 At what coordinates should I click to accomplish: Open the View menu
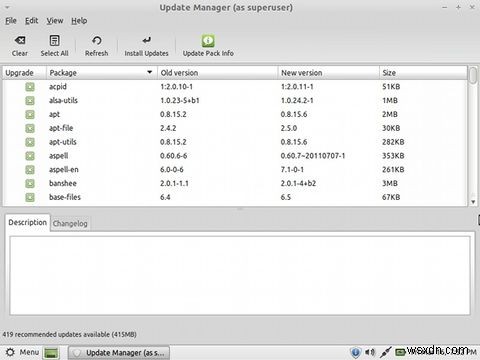click(55, 21)
